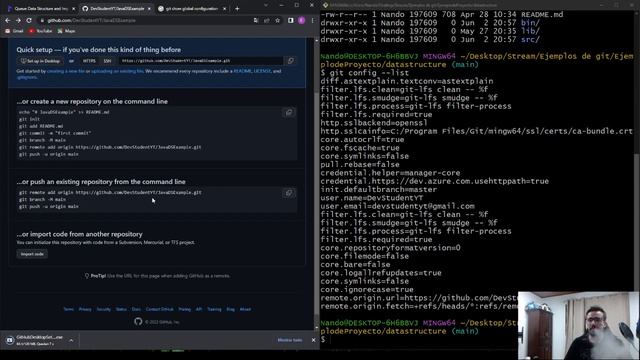Screen dimensions: 640x360
Task: Open the tab search chevron in Chrome
Action: coord(266,5)
